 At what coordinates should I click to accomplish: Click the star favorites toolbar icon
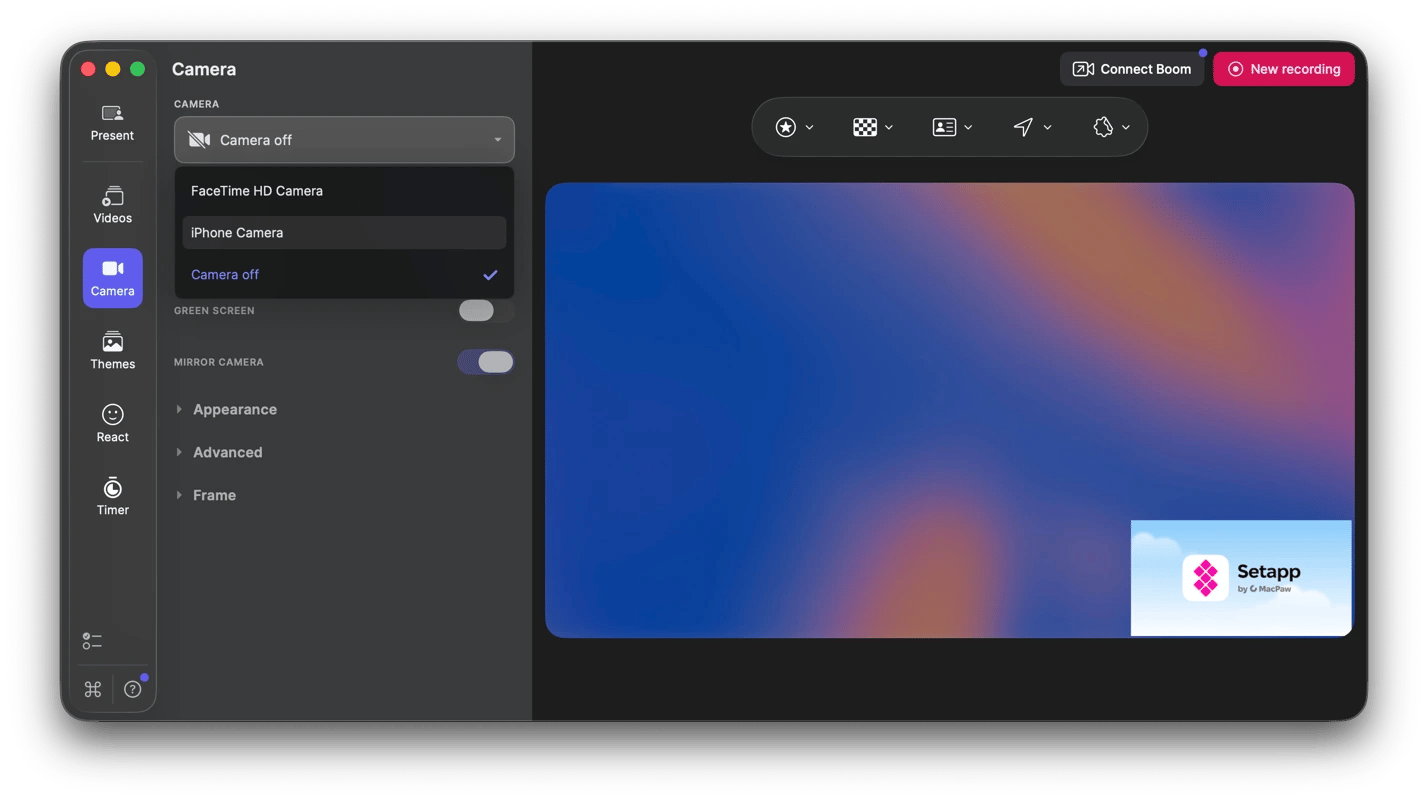tap(786, 127)
